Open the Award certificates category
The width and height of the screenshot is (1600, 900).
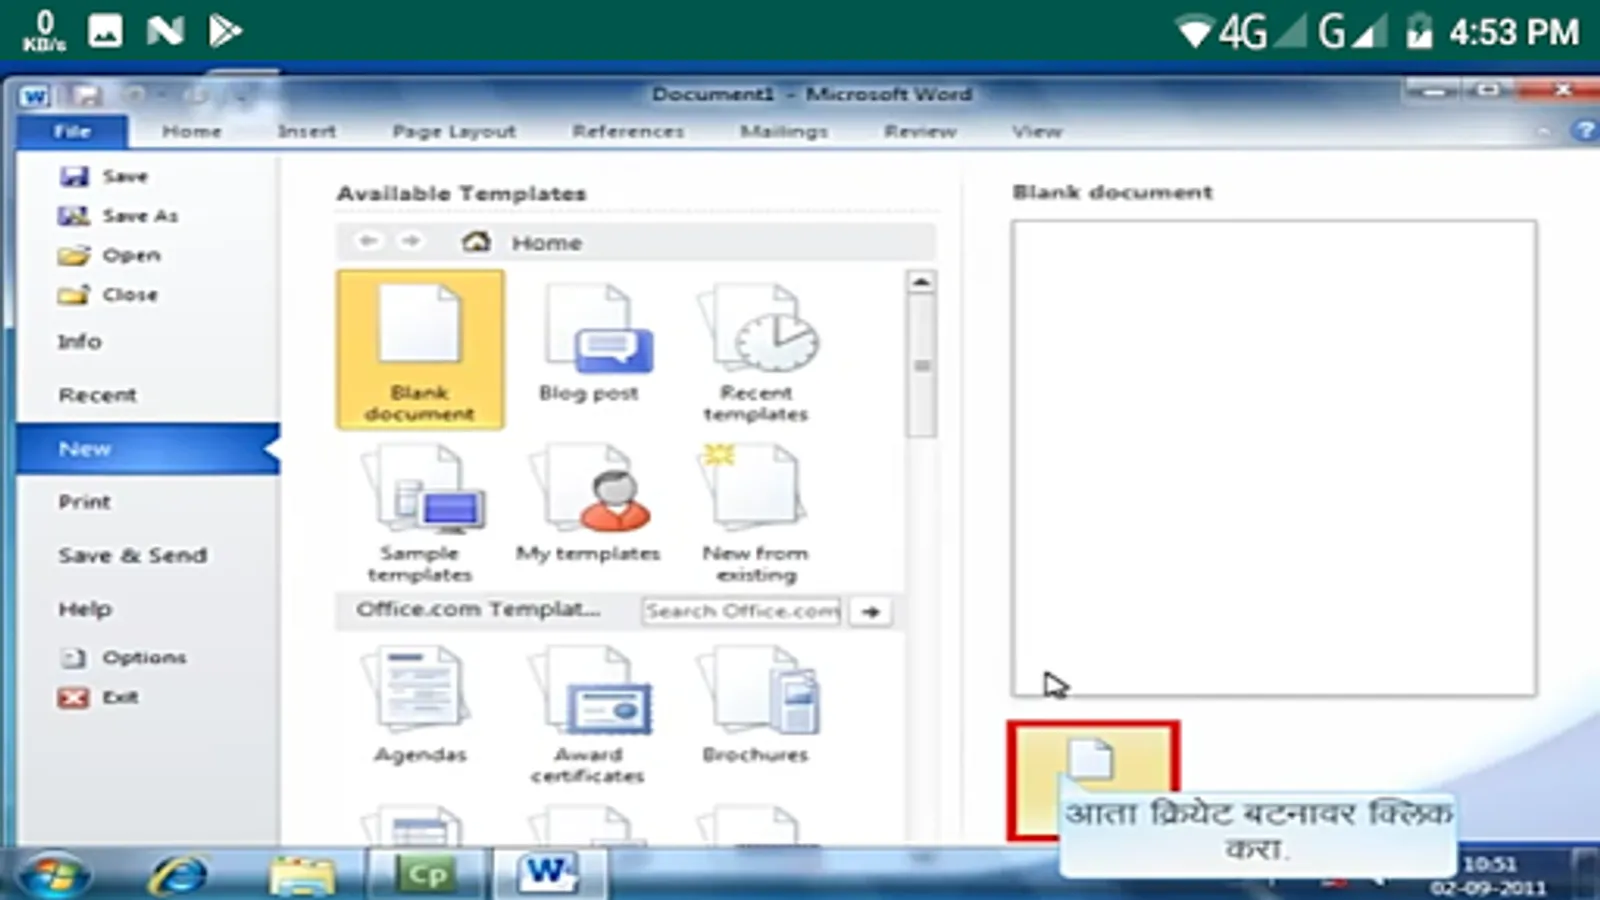tap(588, 714)
